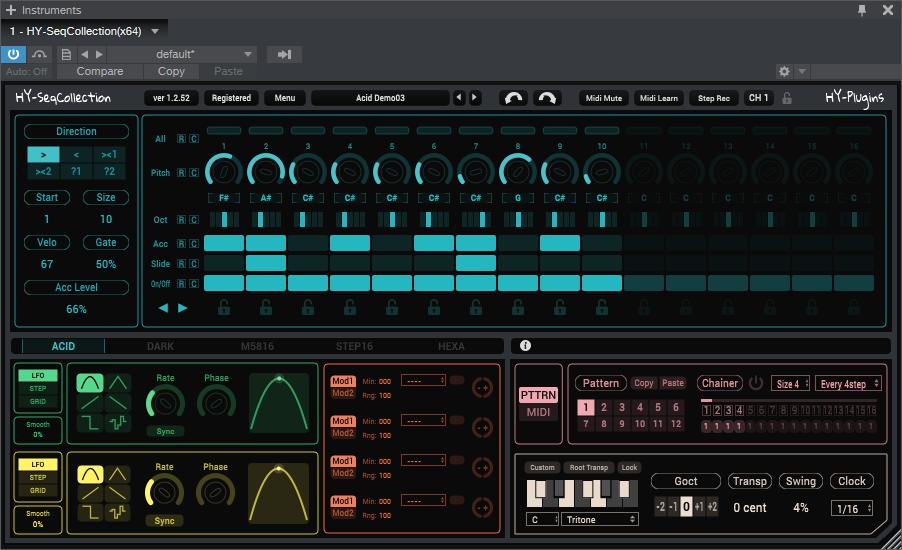Screen dimensions: 902x550
Task: Click the pattern Copy button
Action: coord(644,383)
